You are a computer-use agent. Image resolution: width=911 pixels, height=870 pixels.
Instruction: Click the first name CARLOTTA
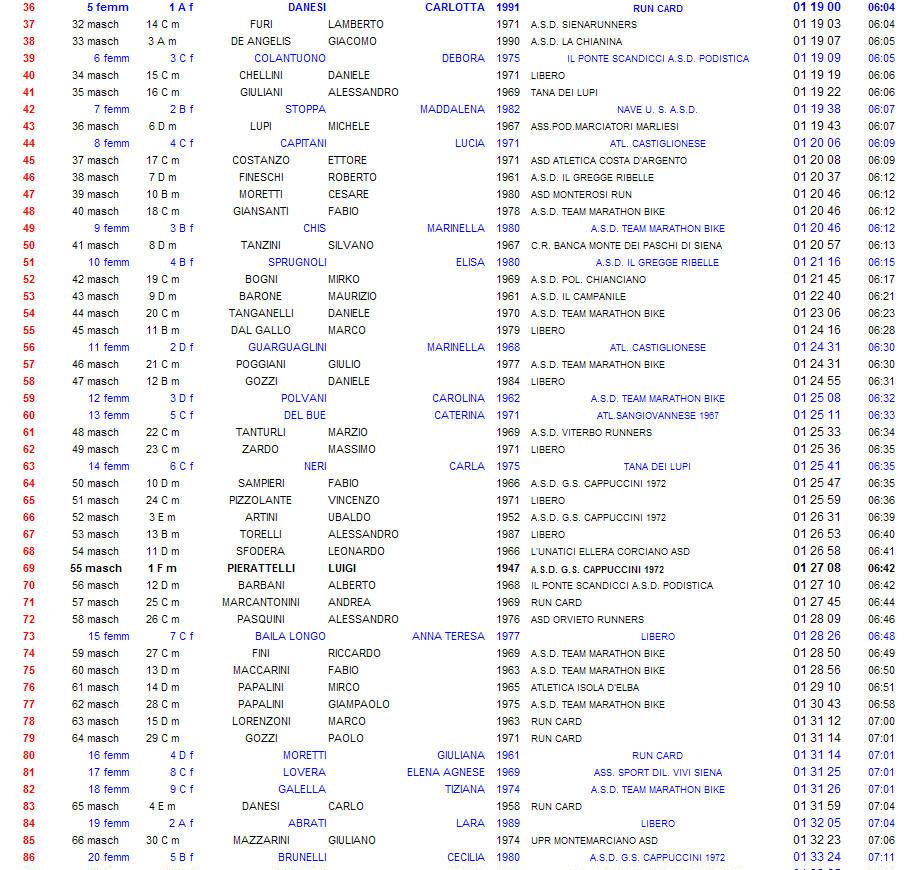click(454, 7)
